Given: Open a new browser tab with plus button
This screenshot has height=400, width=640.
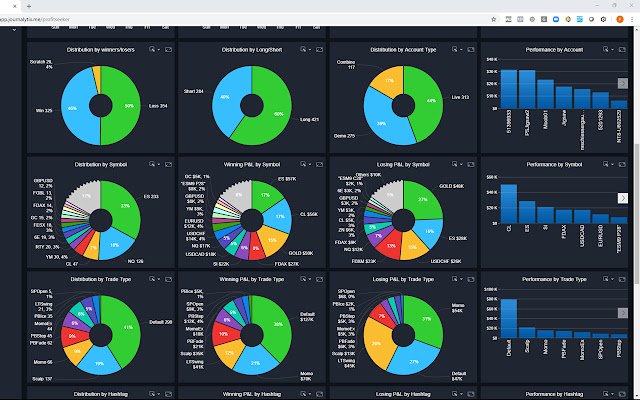Looking at the screenshot, I should point(29,6).
